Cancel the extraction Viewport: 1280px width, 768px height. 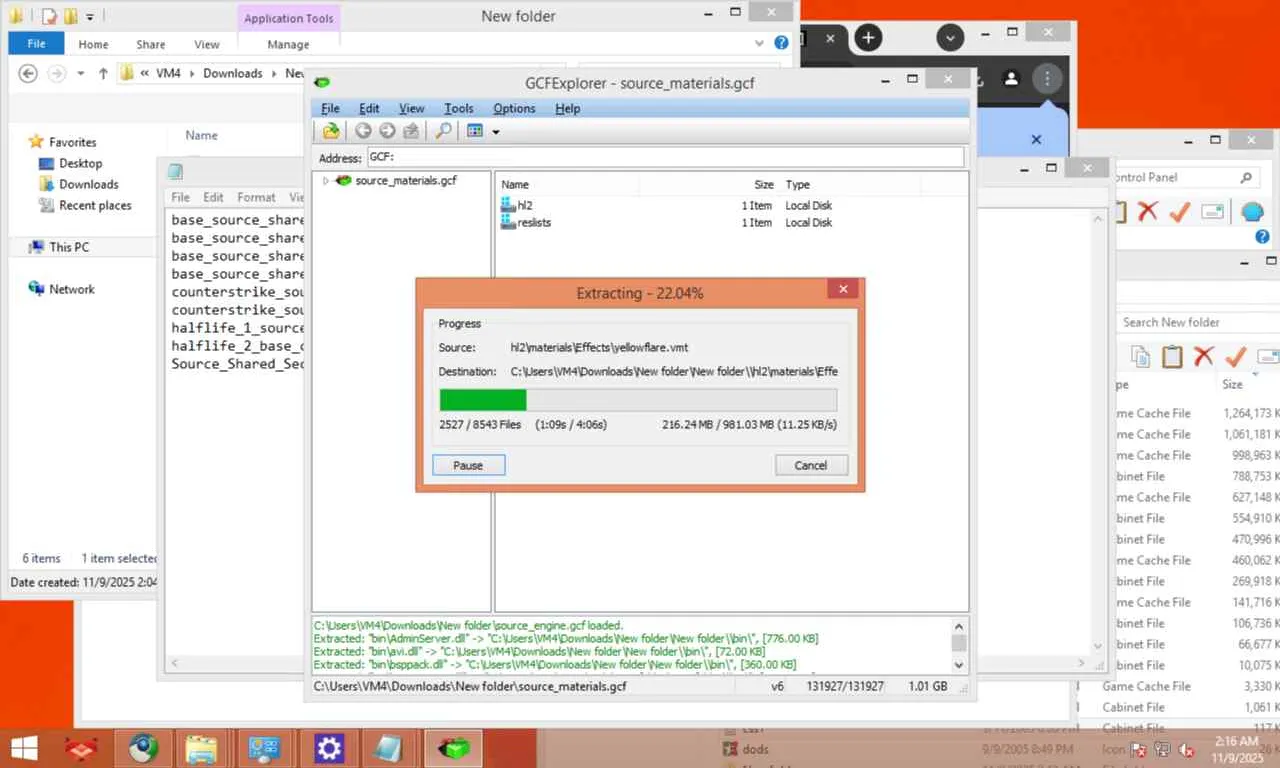pos(811,465)
